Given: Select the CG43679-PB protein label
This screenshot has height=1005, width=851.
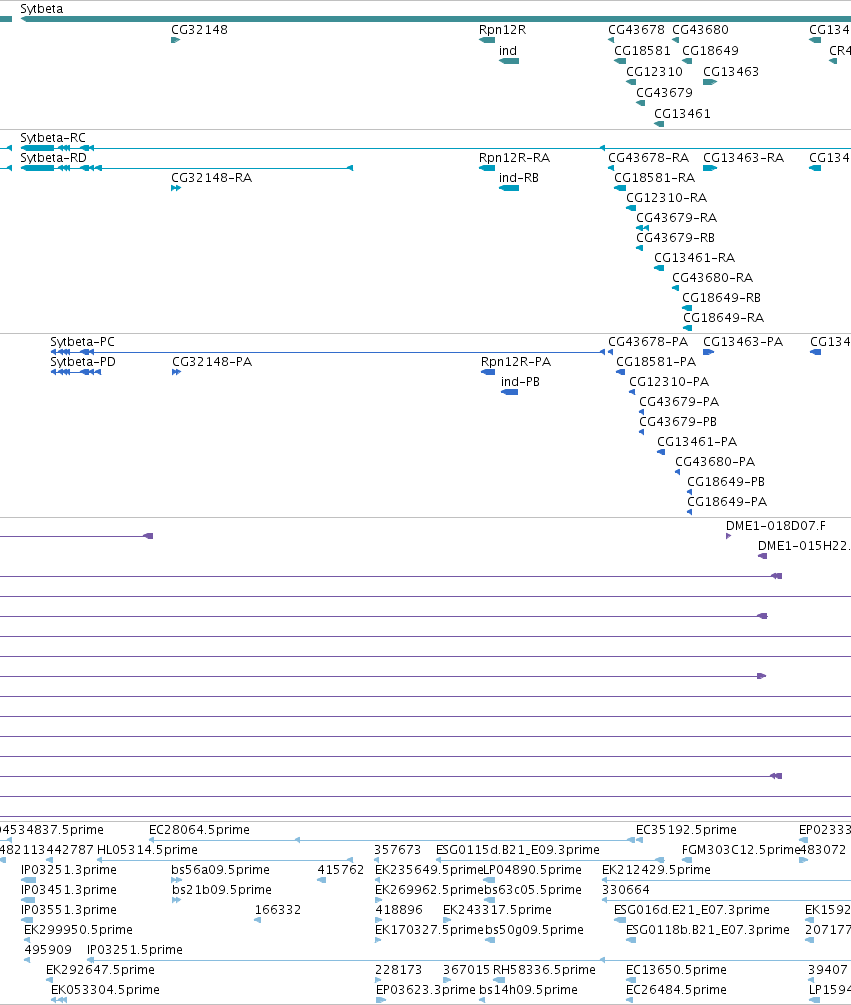Looking at the screenshot, I should click(677, 422).
